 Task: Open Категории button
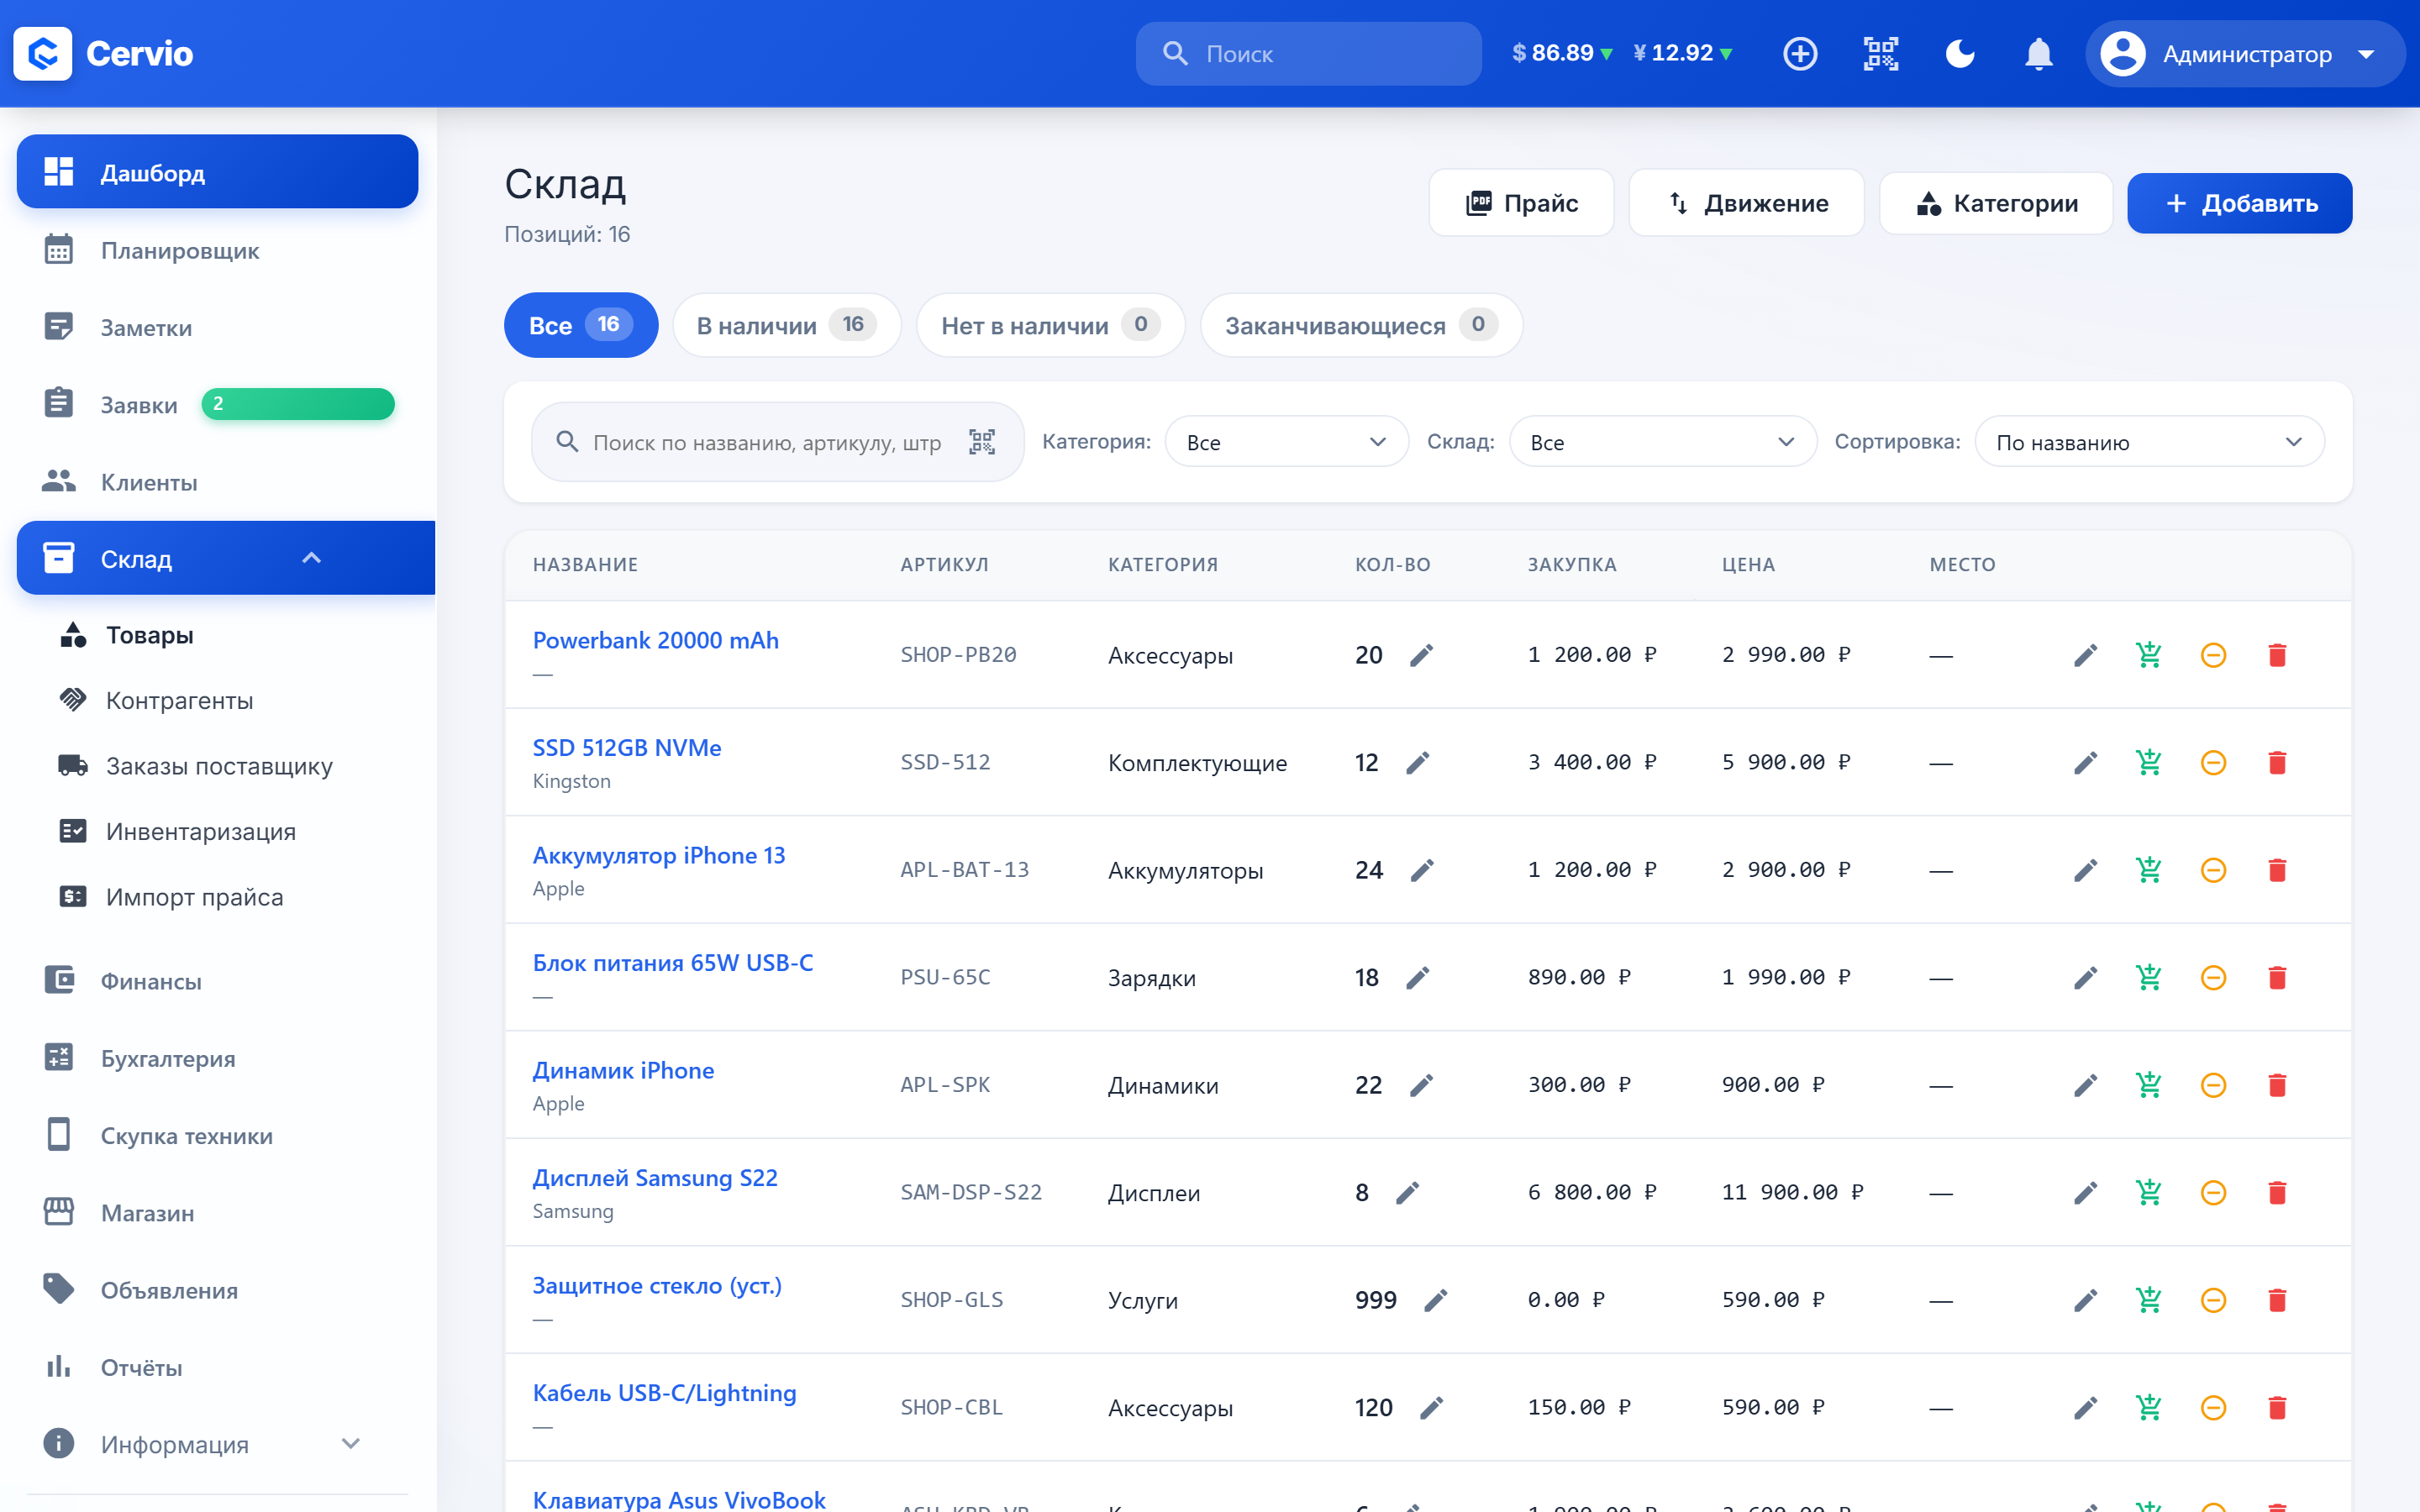[x=1996, y=203]
